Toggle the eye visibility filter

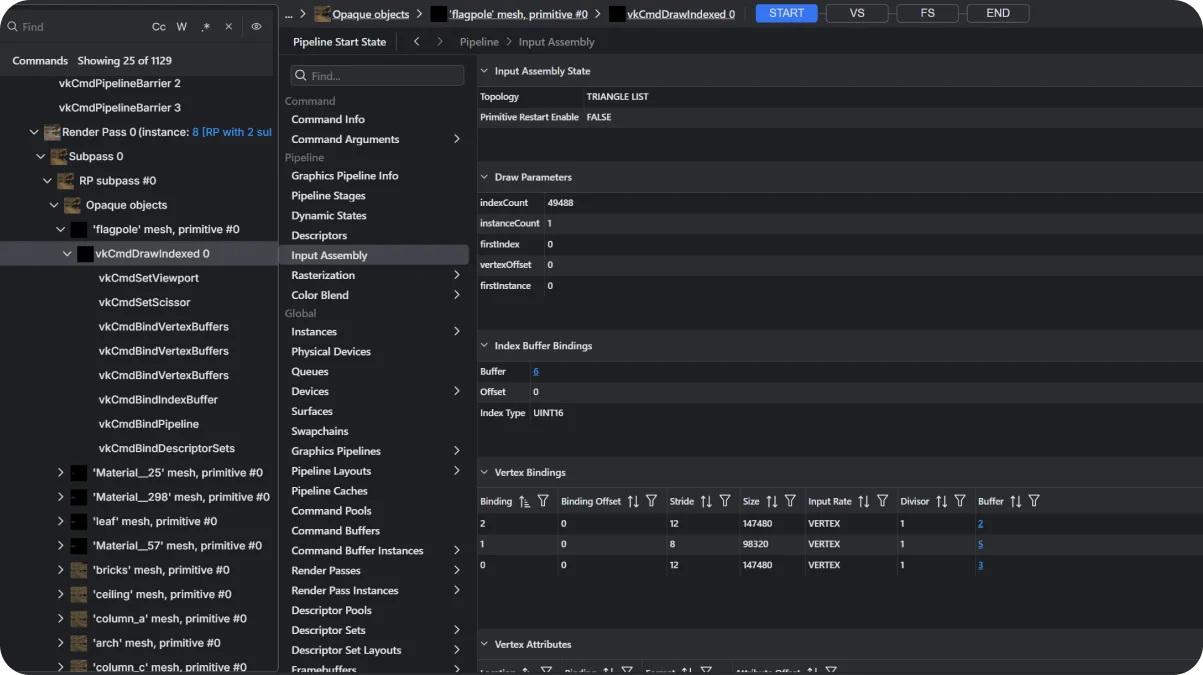click(256, 27)
